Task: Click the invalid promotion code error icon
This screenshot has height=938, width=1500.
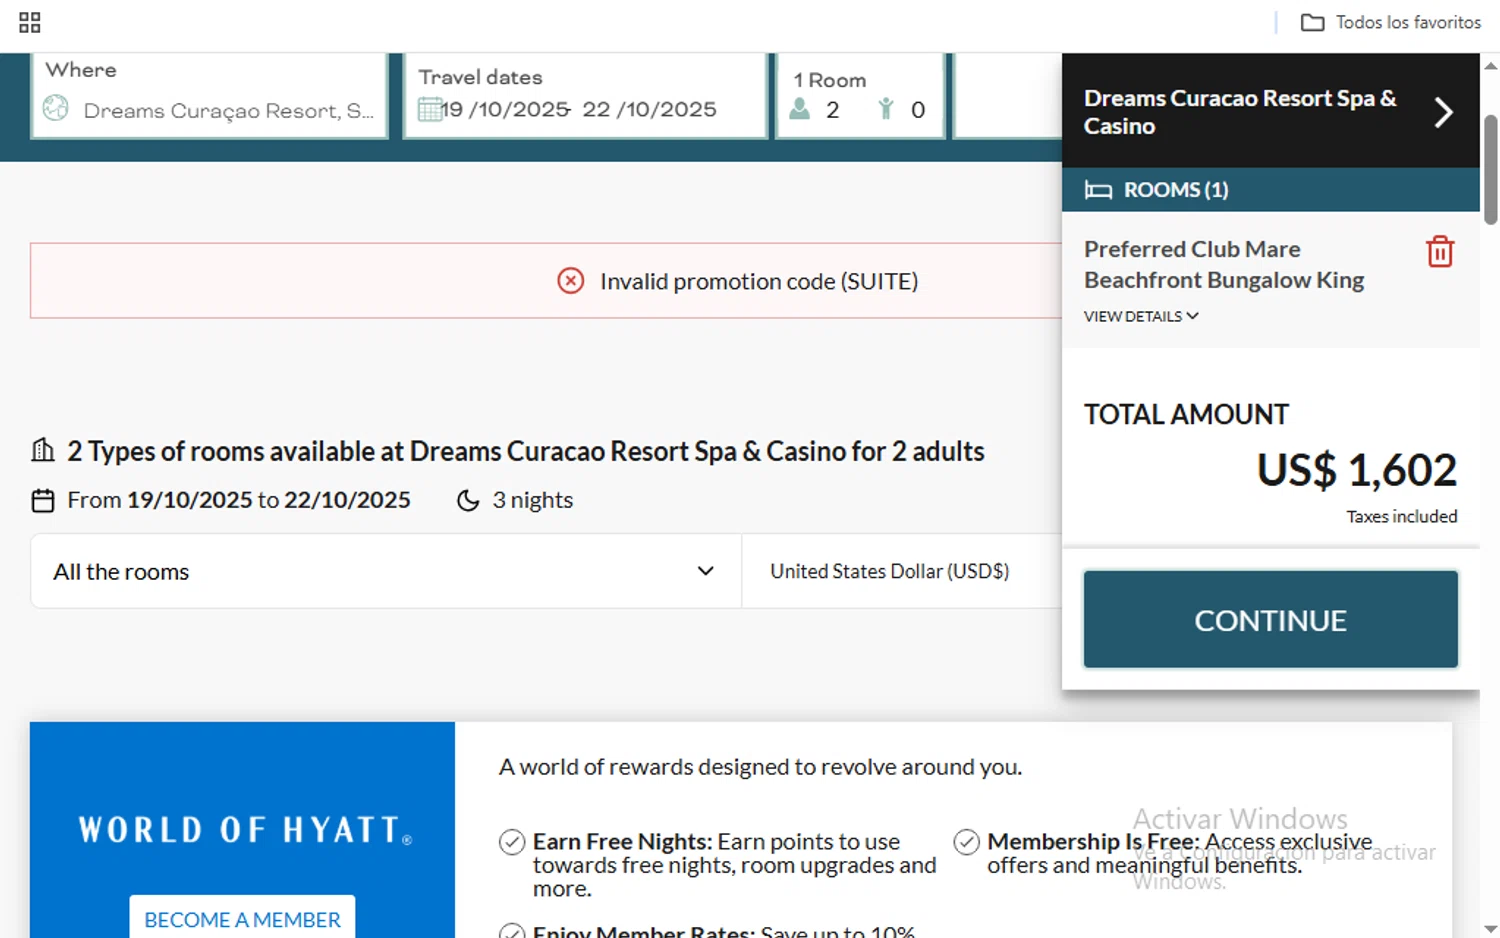Action: tap(570, 281)
